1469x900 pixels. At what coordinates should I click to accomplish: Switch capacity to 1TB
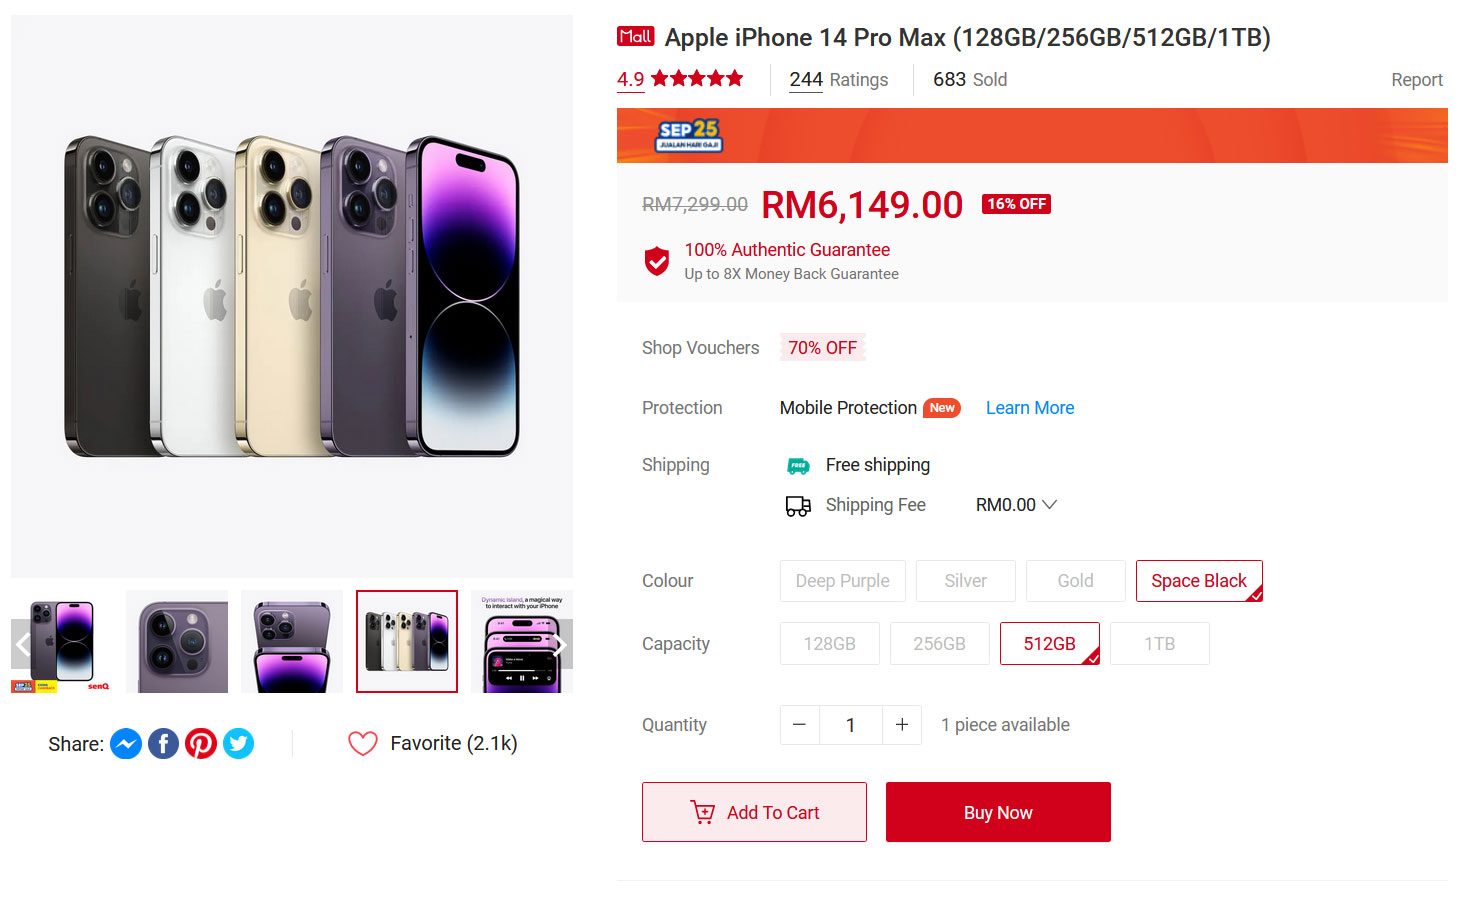click(1159, 643)
